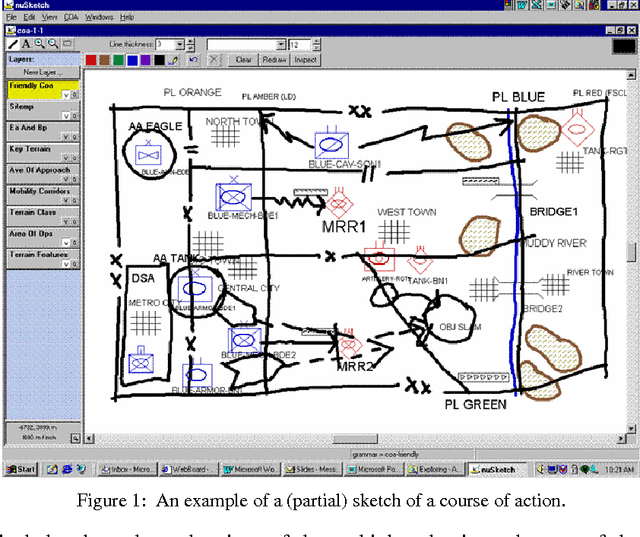Open the COA menu
Viewport: 640px width, 537px height.
(x=70, y=18)
